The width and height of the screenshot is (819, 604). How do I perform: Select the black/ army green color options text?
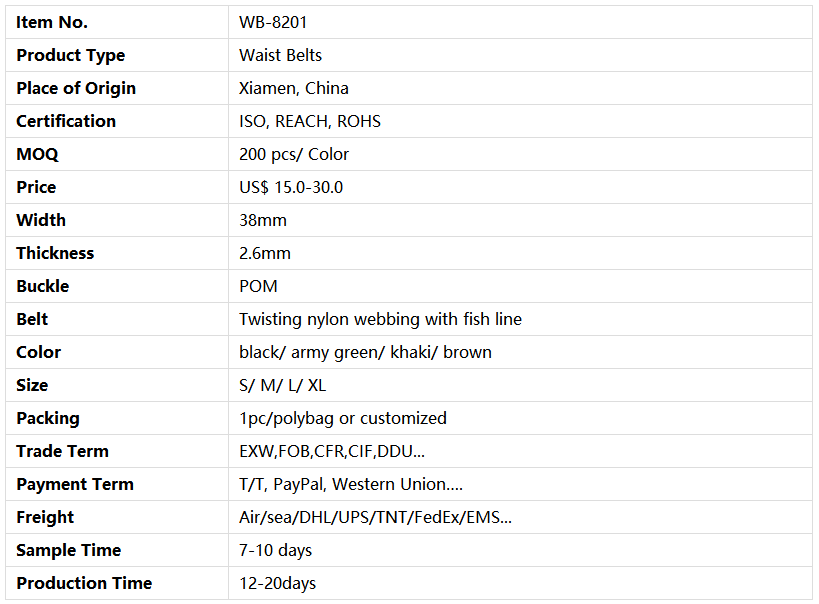pyautogui.click(x=365, y=353)
